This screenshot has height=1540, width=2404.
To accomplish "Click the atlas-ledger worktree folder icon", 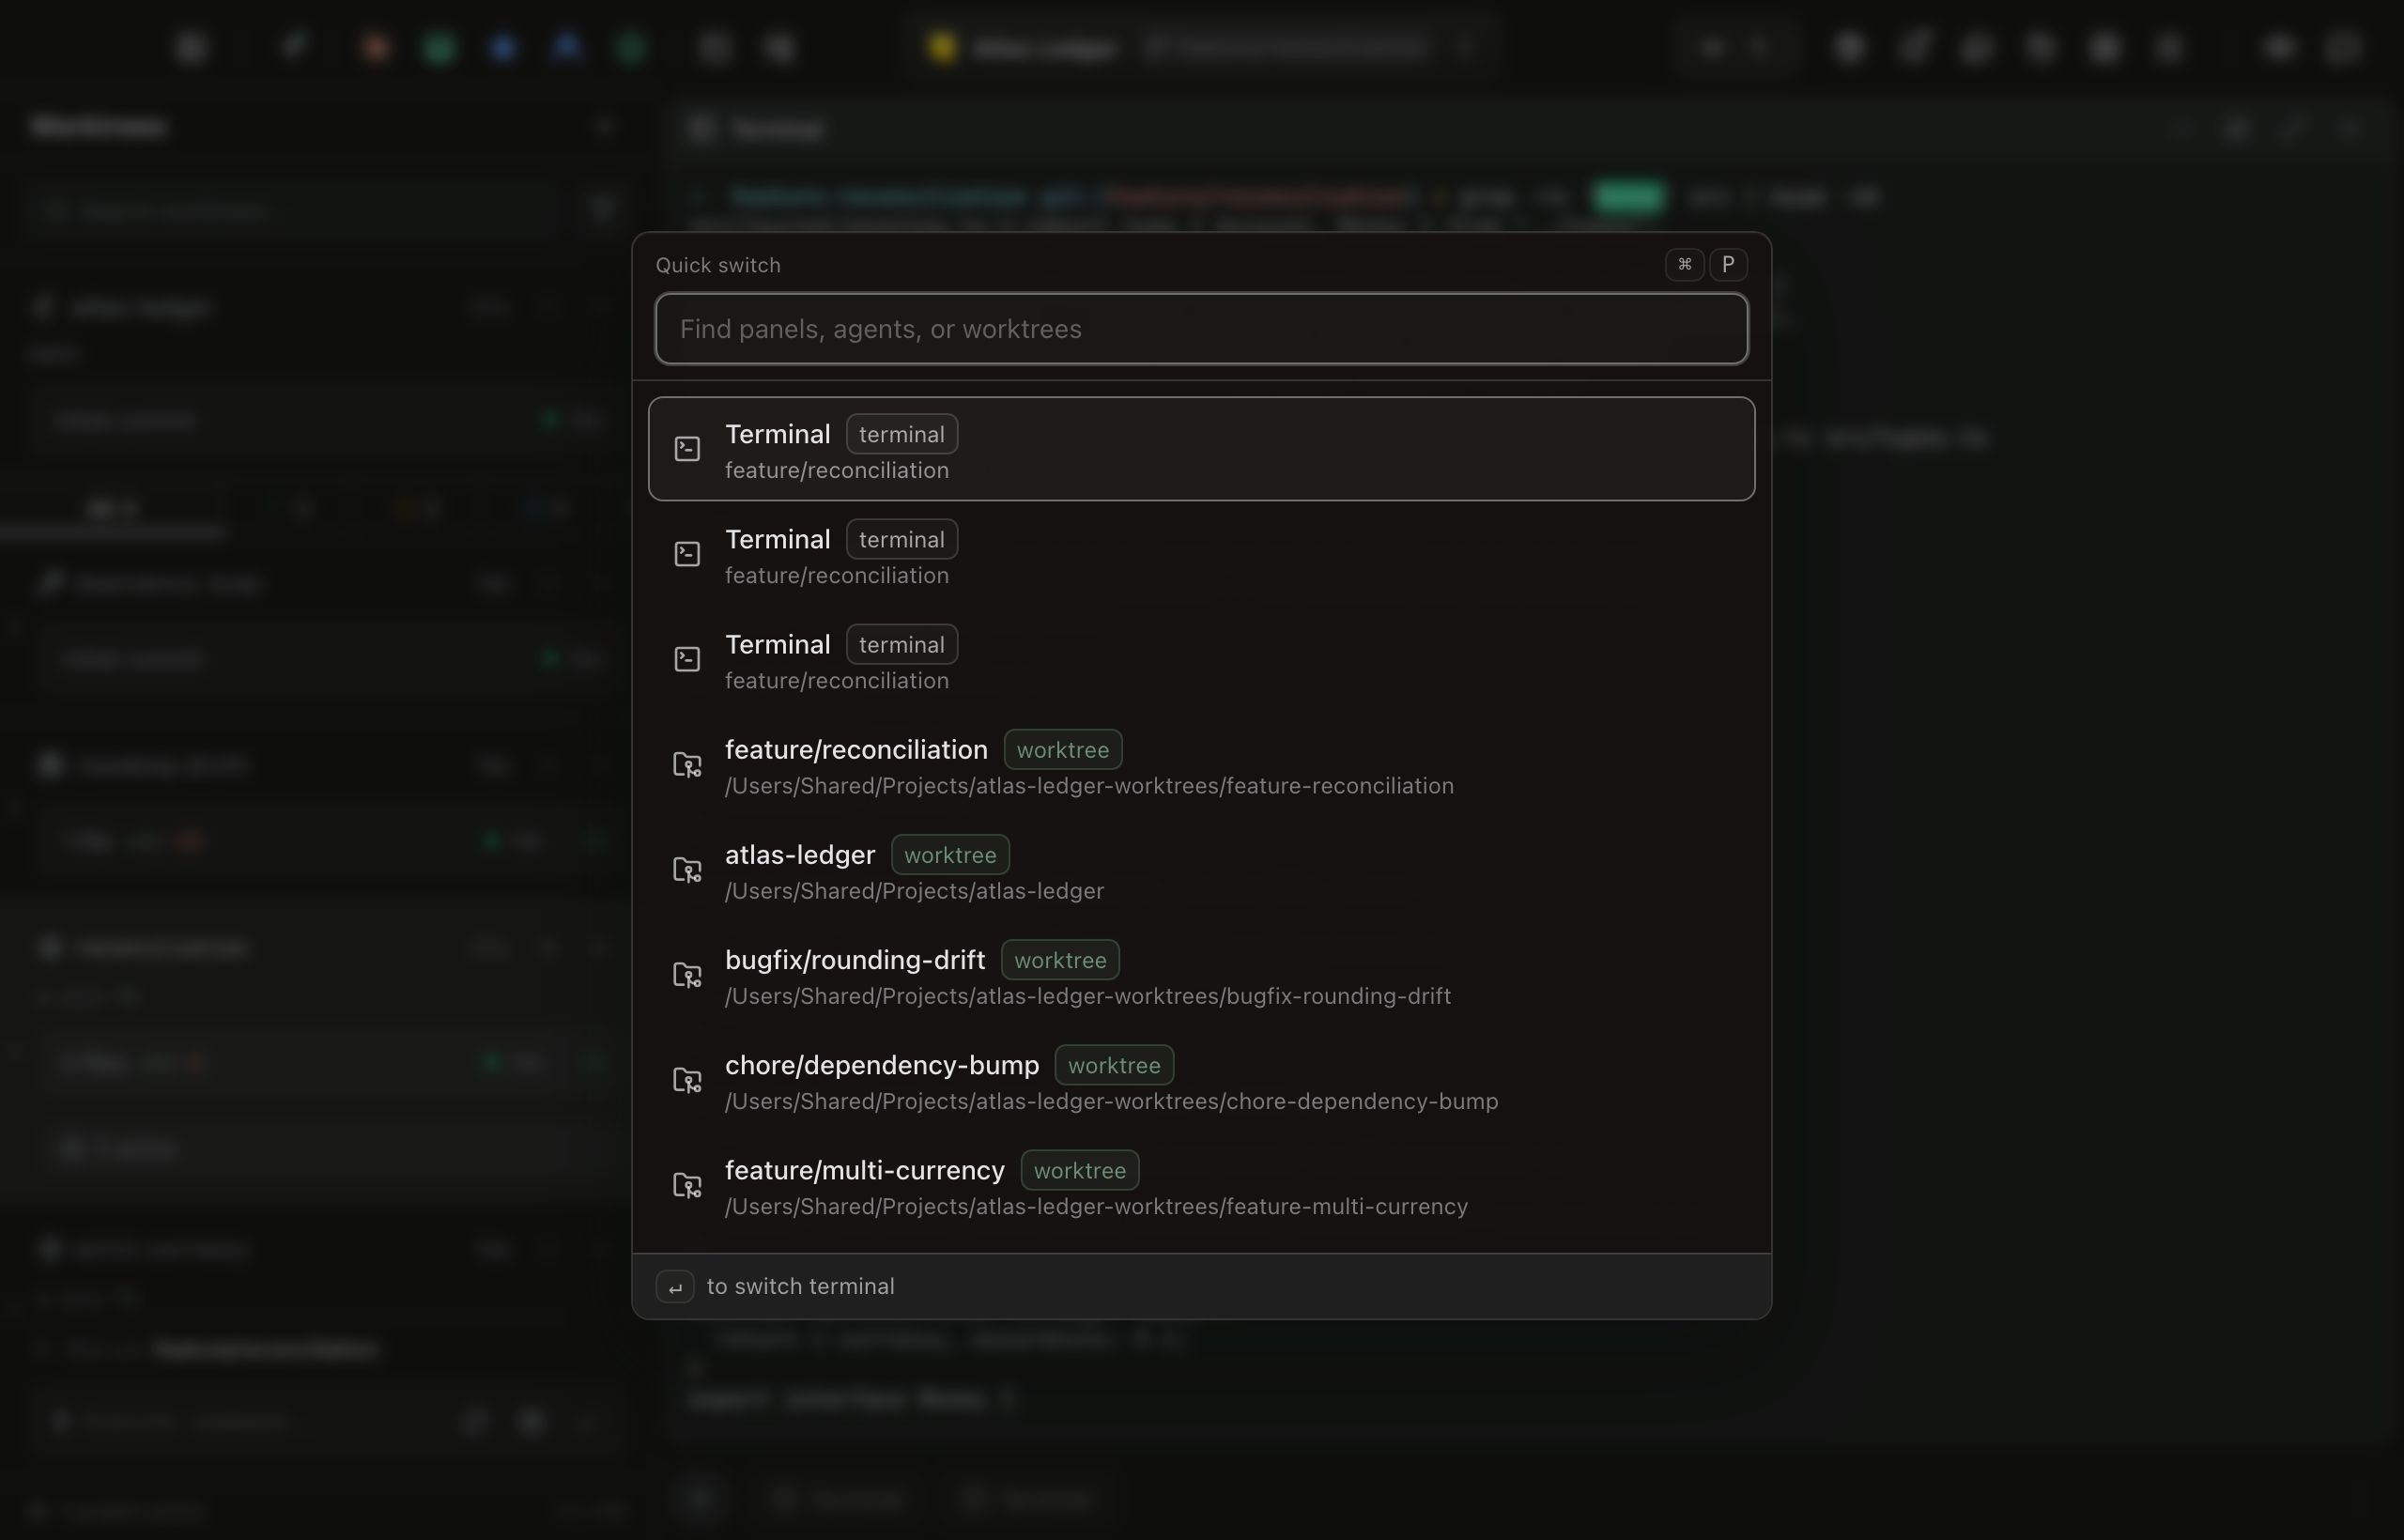I will (x=687, y=870).
